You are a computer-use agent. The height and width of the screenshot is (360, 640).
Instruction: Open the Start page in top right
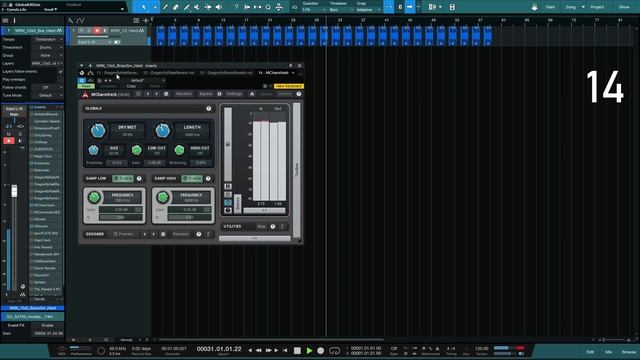point(550,7)
